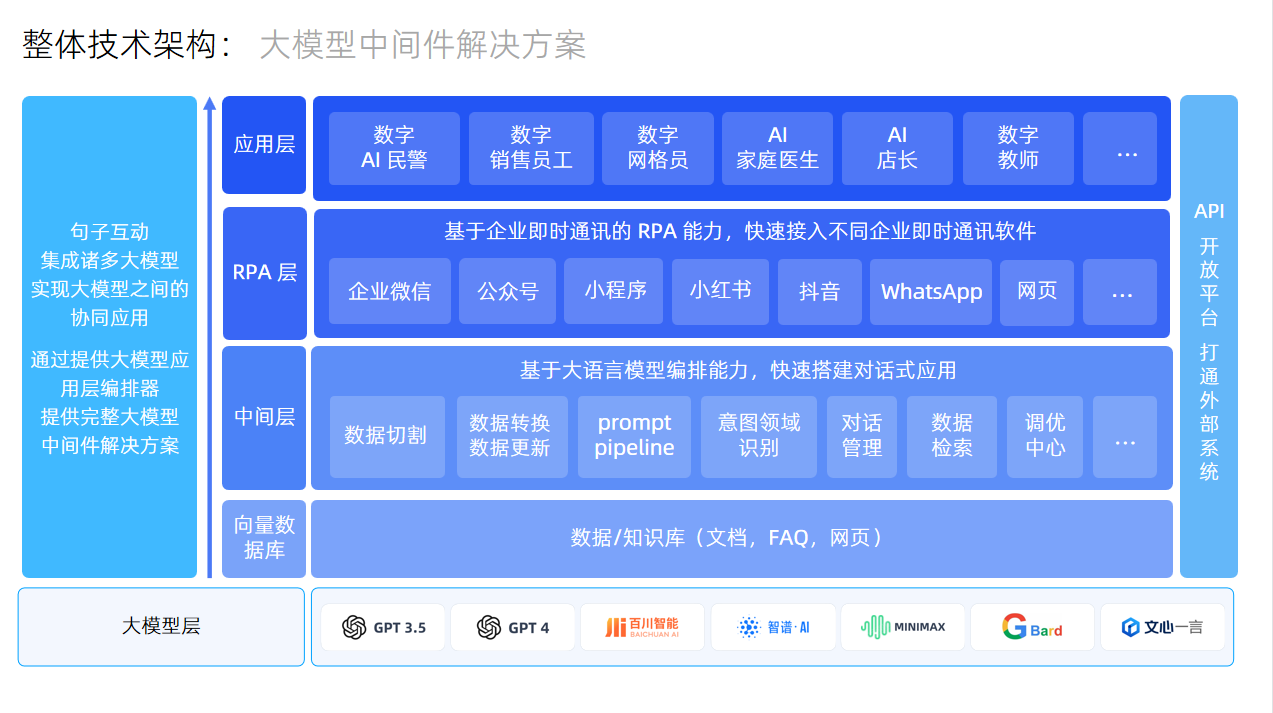Select the 小红书 box

720,292
